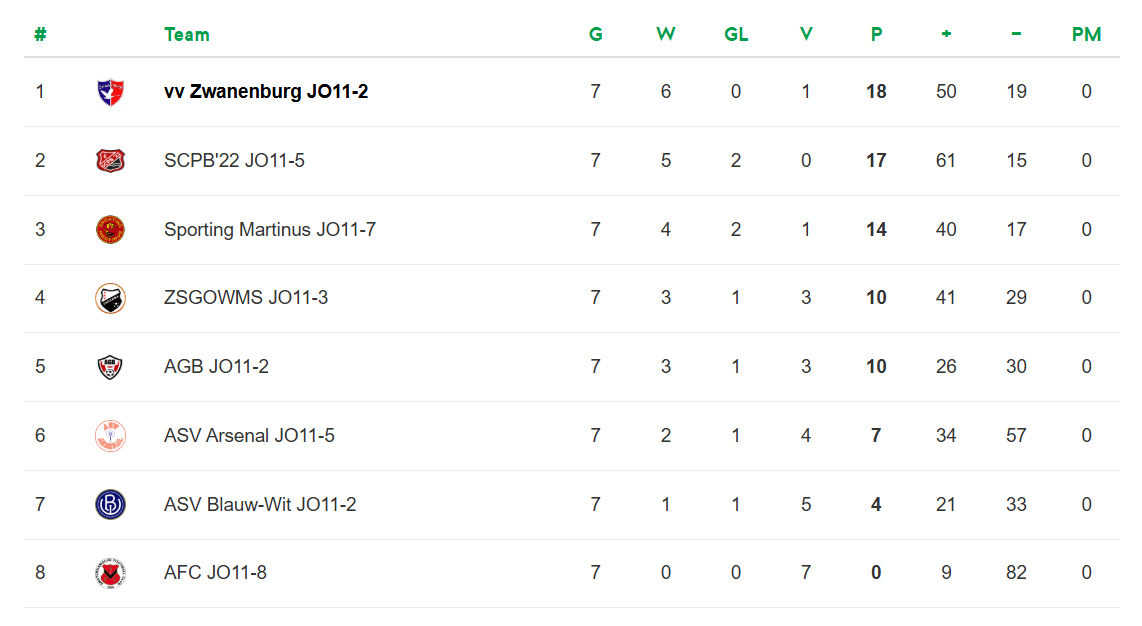Click the Sporting Martinus club logo
The width and height of the screenshot is (1142, 626).
[110, 230]
